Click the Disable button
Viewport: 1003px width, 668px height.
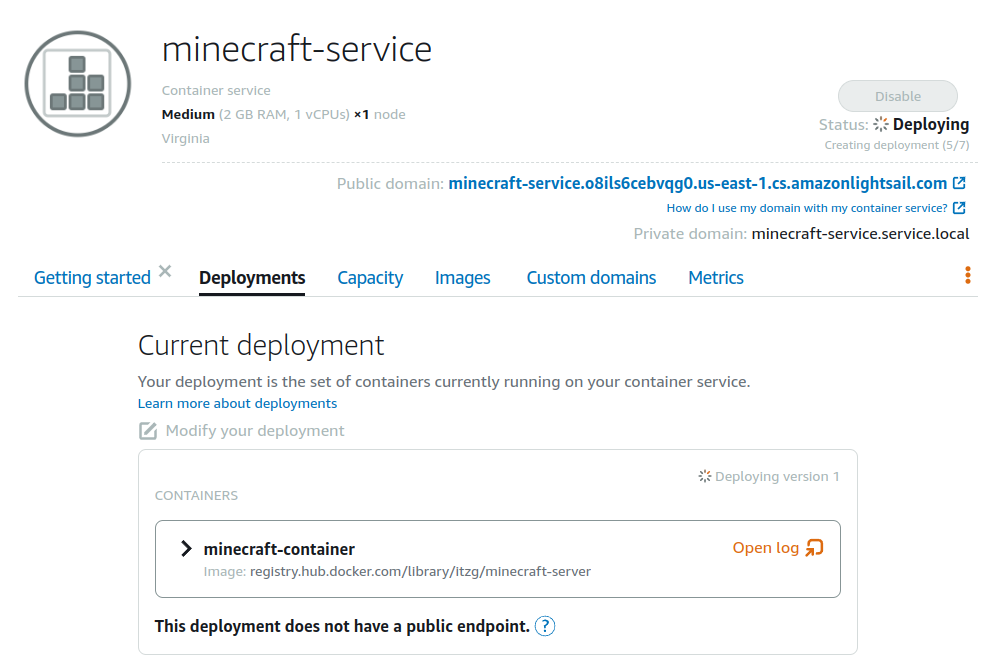[x=898, y=96]
